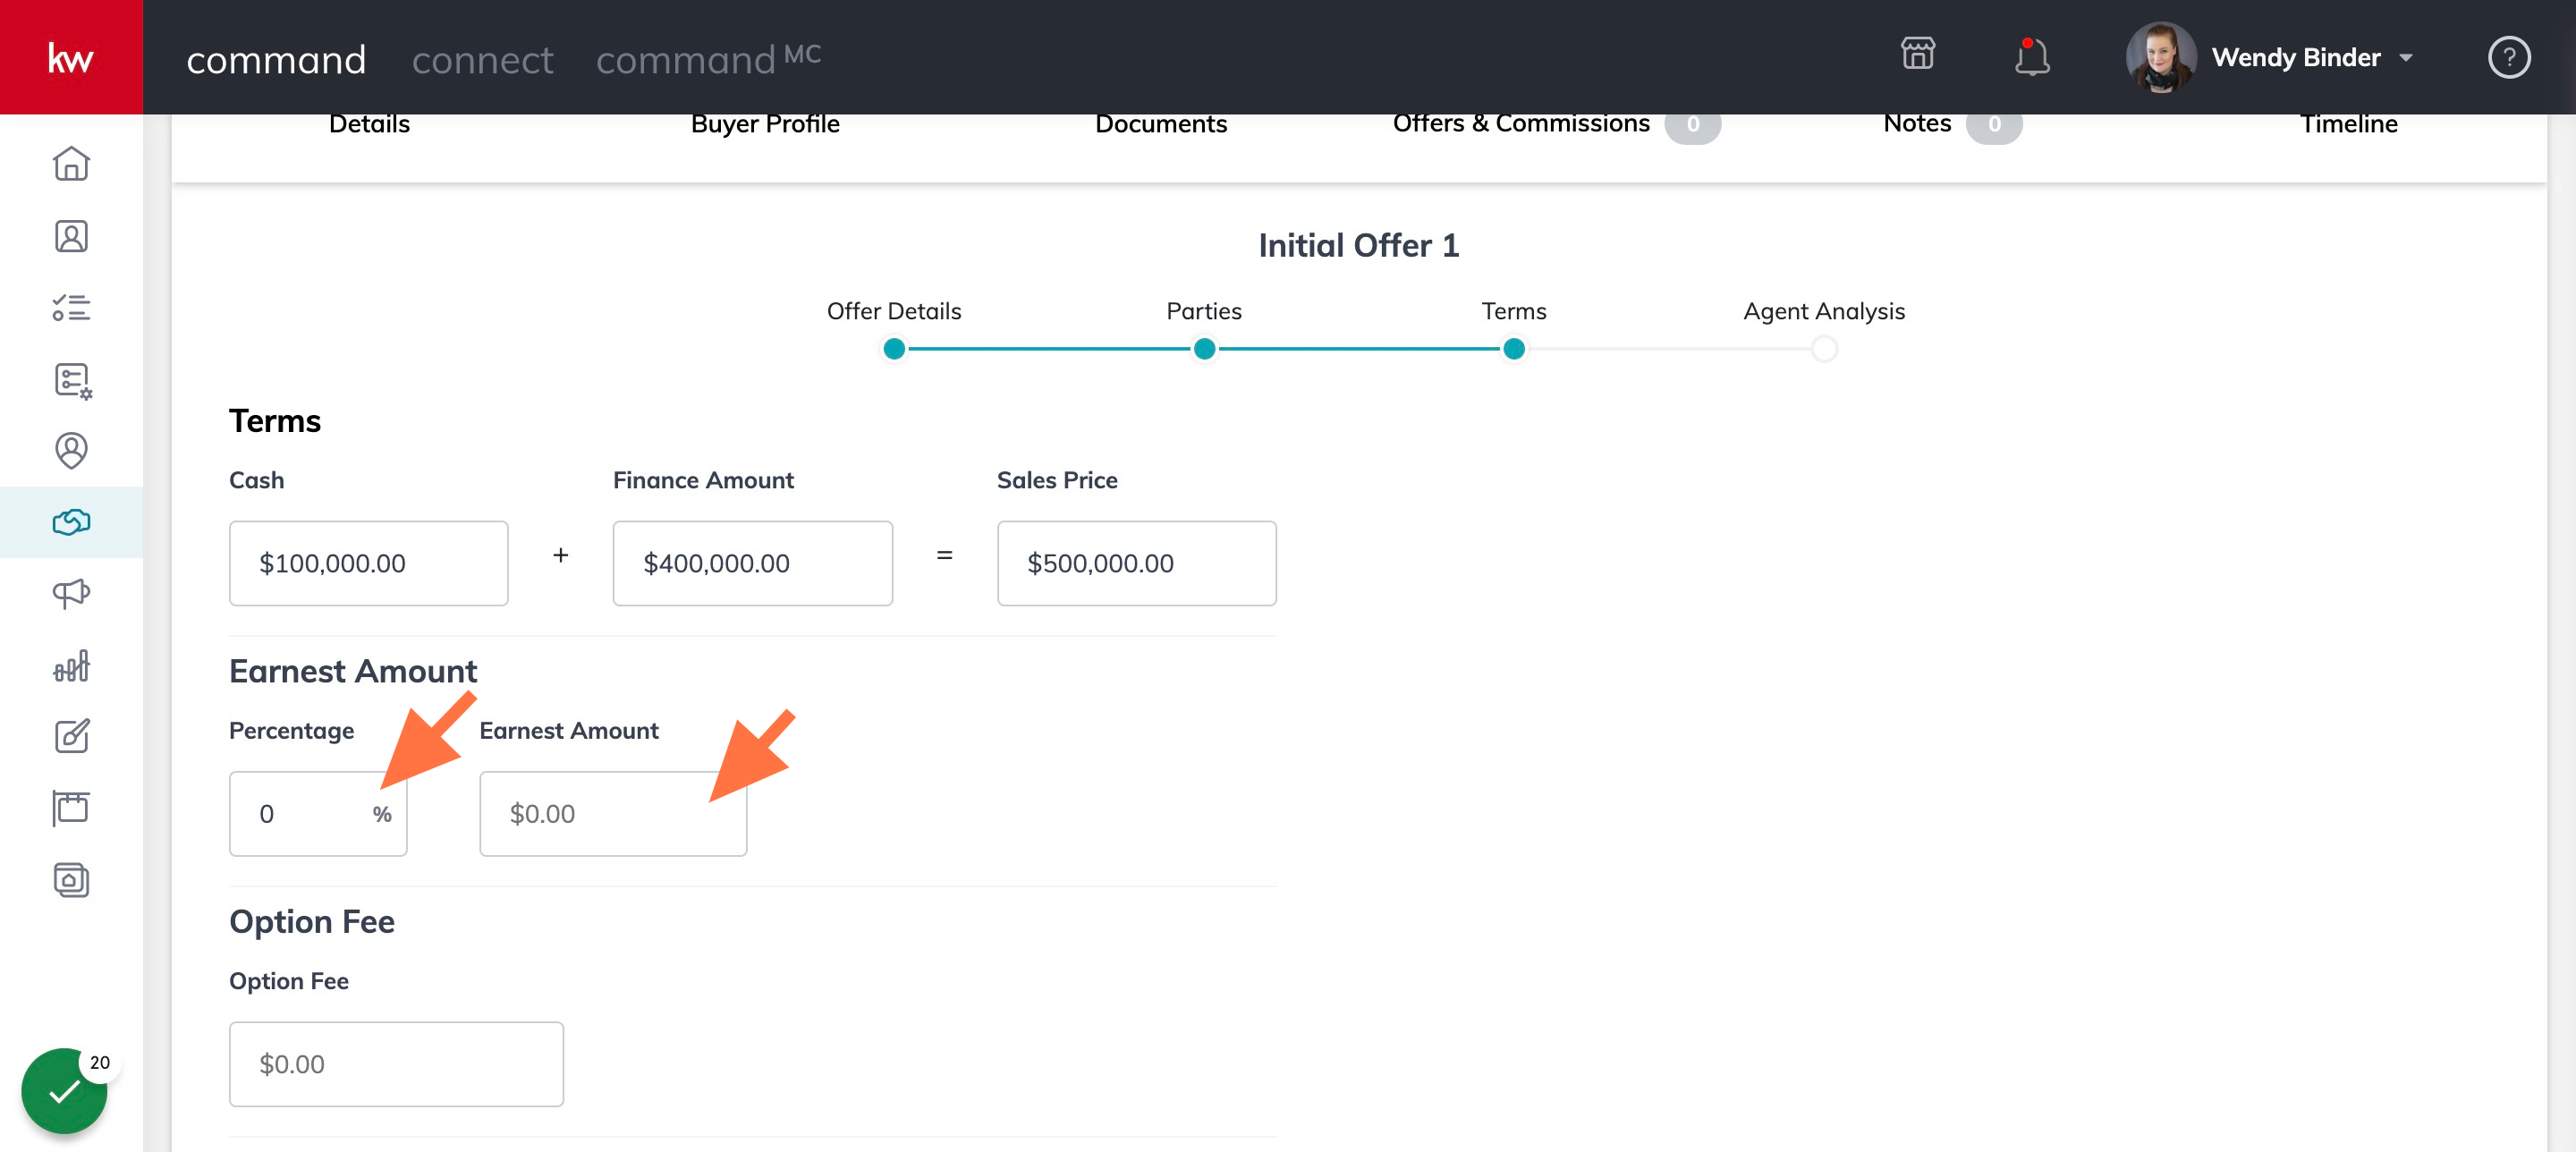Open the Contacts sidebar icon

pyautogui.click(x=71, y=236)
